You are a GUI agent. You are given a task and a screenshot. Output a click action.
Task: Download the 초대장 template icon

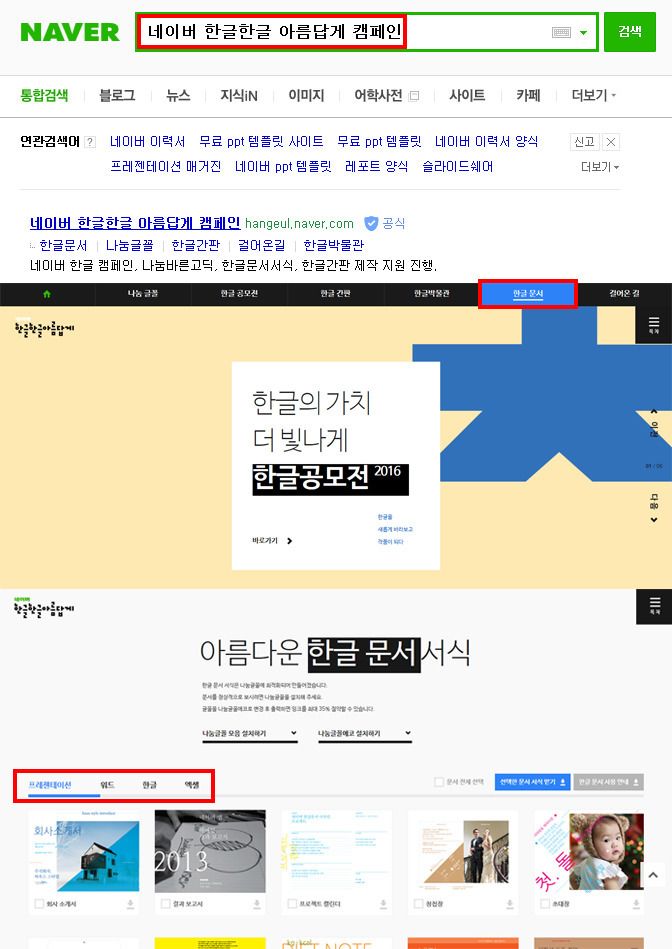pyautogui.click(x=636, y=904)
